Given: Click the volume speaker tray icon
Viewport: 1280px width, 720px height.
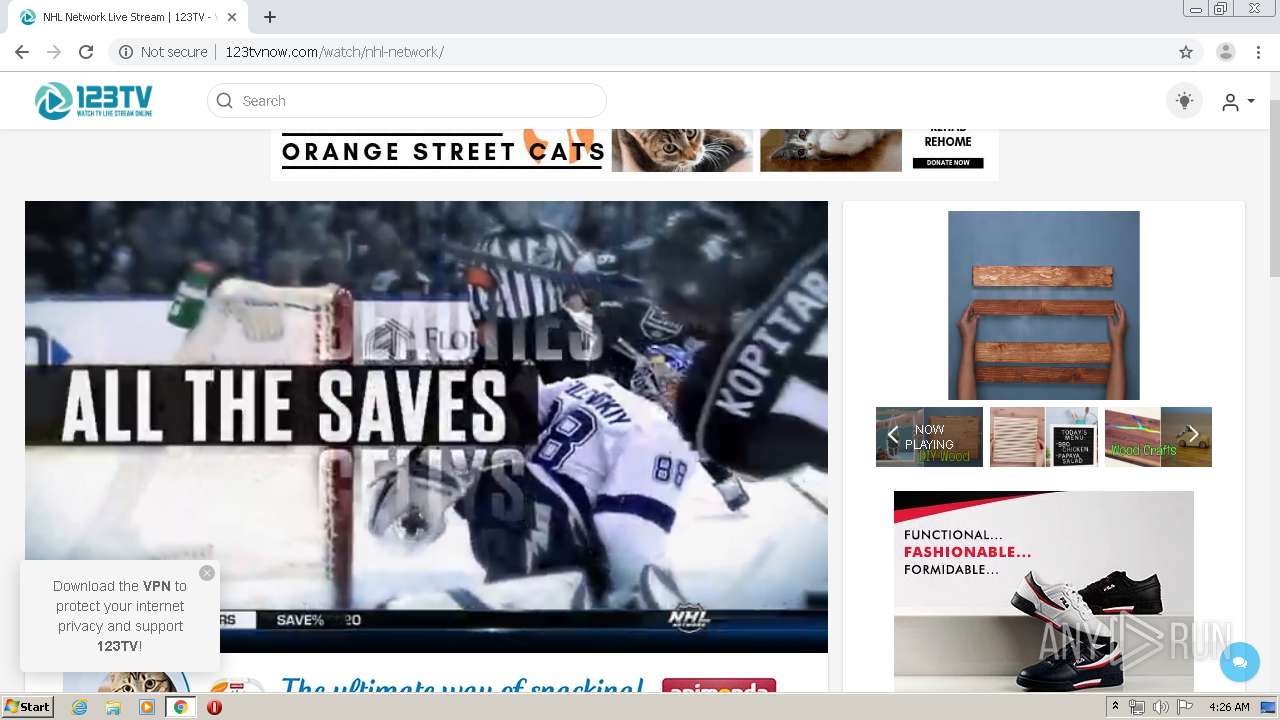Looking at the screenshot, I should click(1161, 707).
